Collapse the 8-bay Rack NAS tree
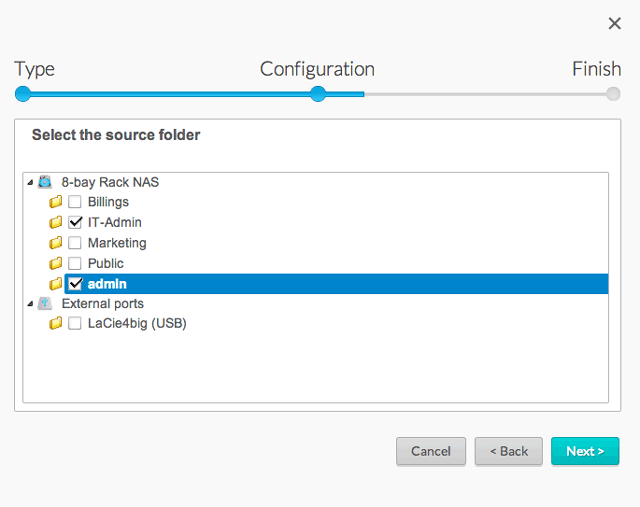 pos(30,182)
